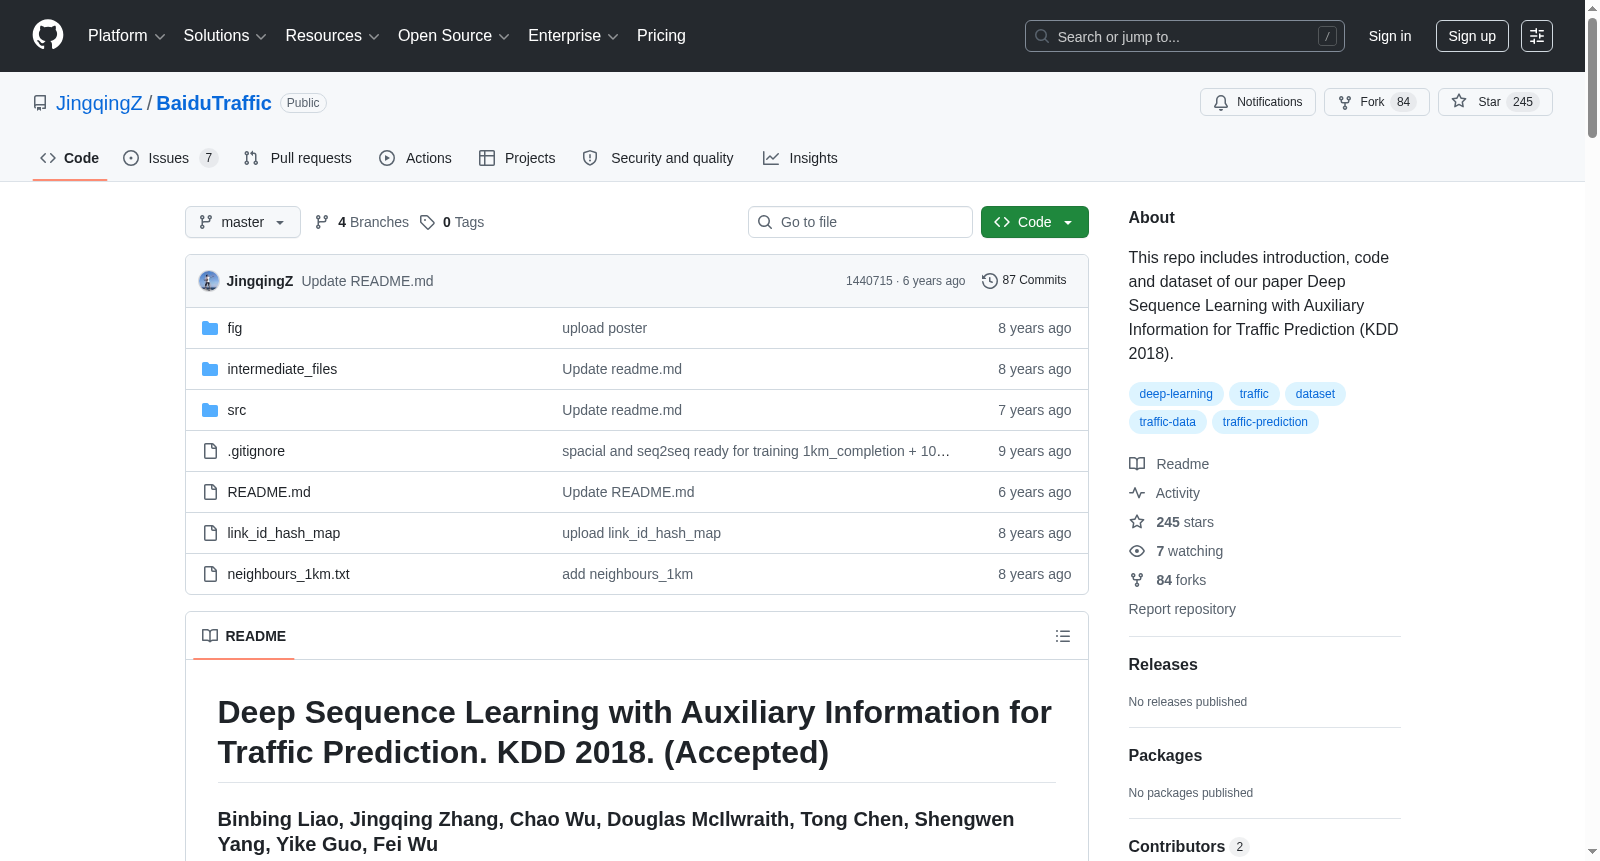Open the Releases section heading link
This screenshot has width=1600, height=861.
point(1163,665)
